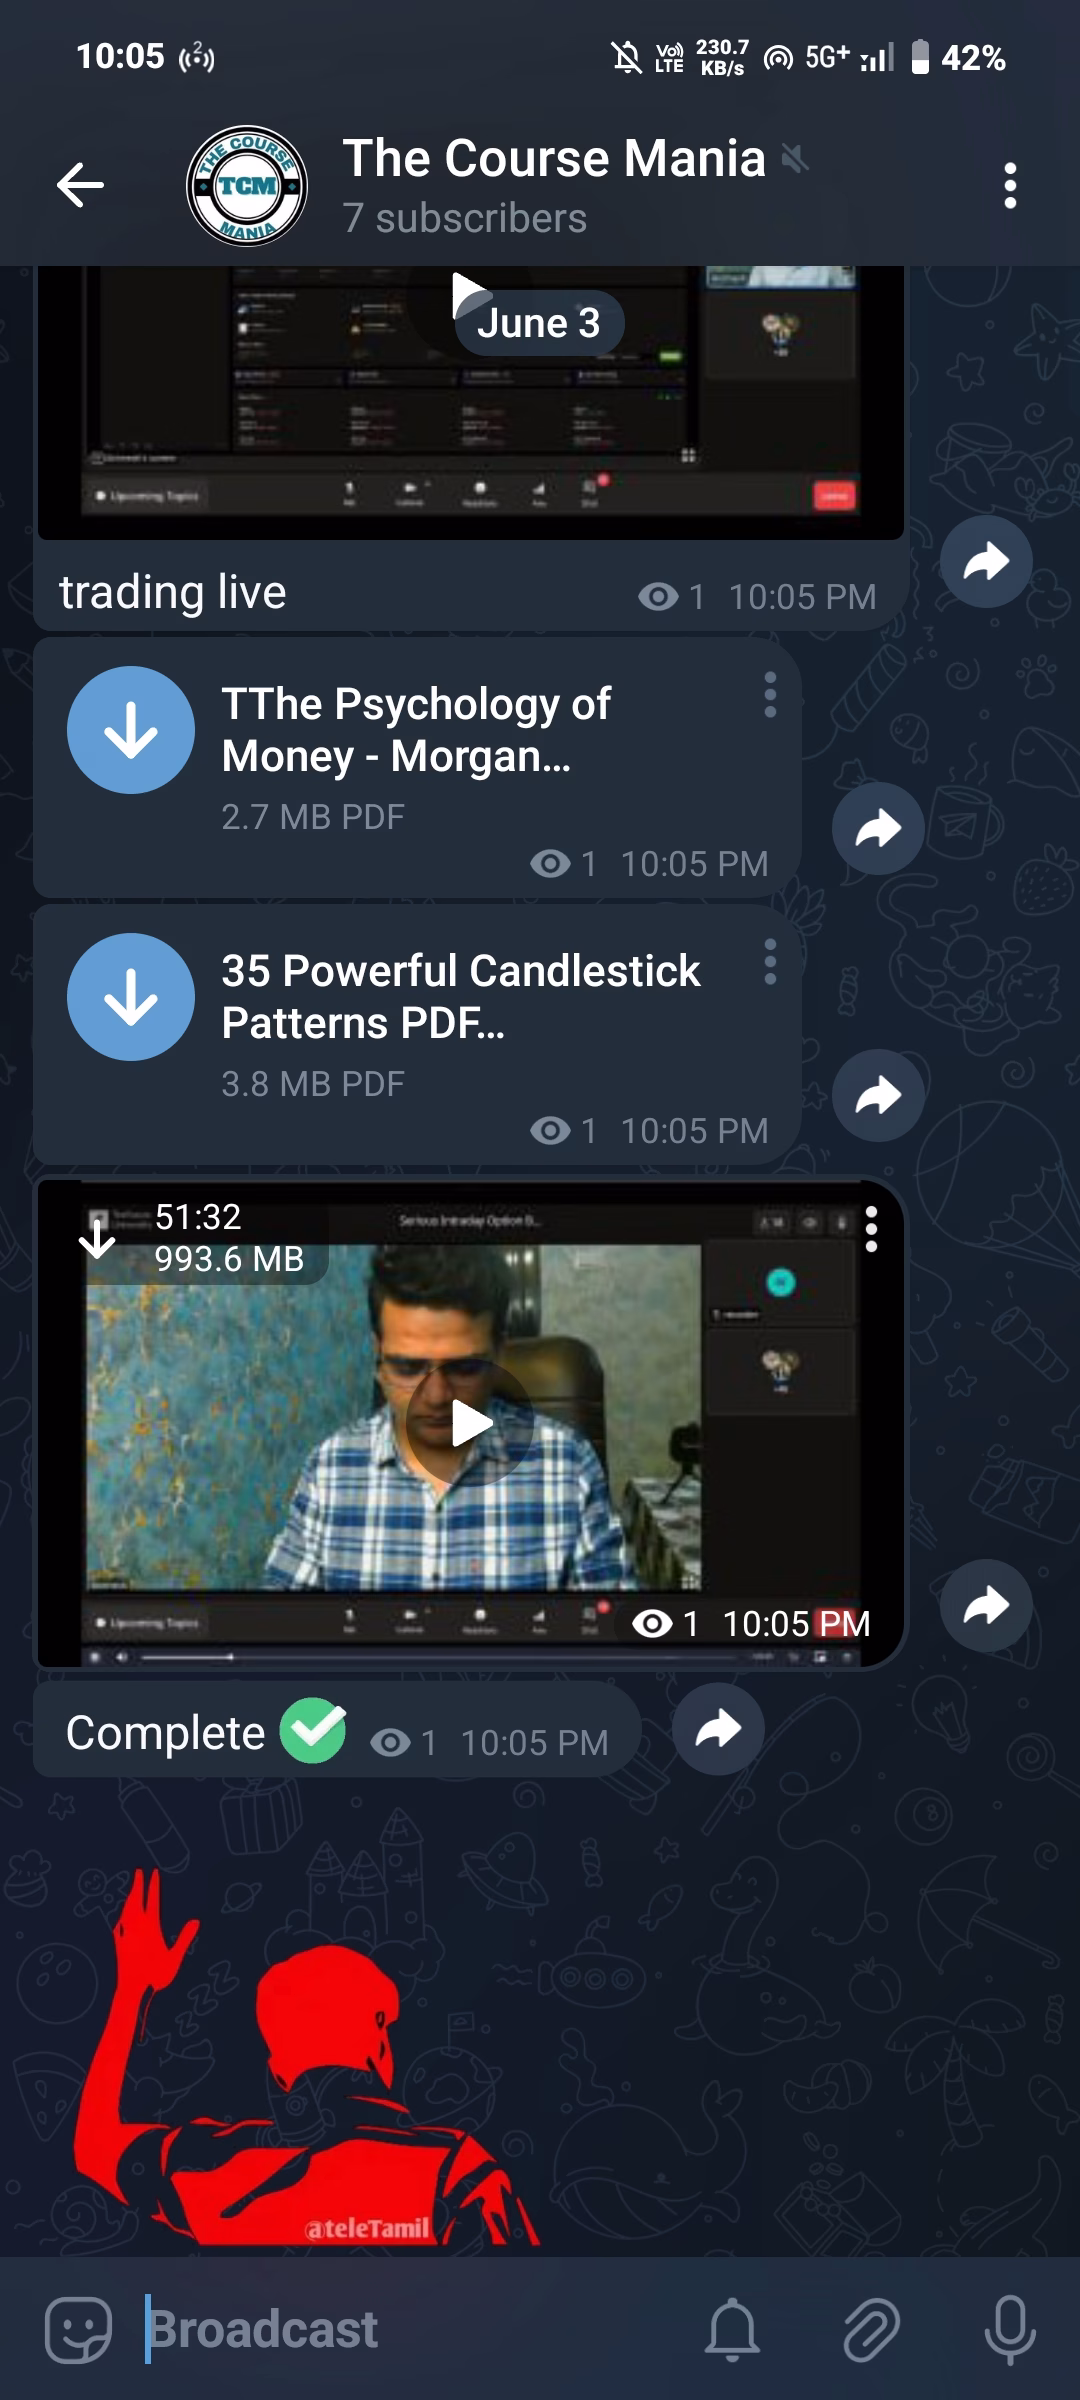Attach a file with paperclip icon
The height and width of the screenshot is (2400, 1080).
[871, 2329]
